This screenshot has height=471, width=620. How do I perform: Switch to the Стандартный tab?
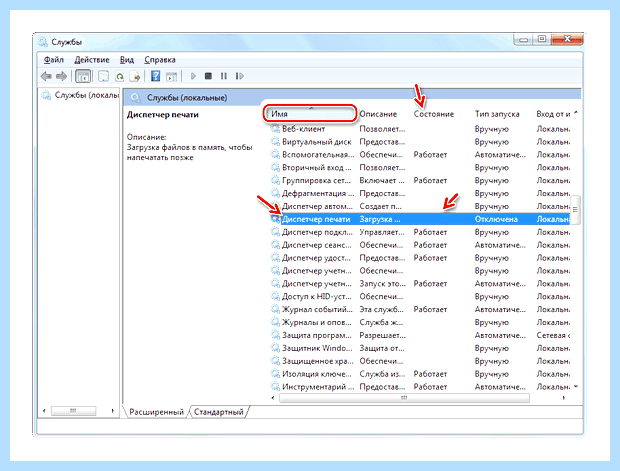[219, 412]
